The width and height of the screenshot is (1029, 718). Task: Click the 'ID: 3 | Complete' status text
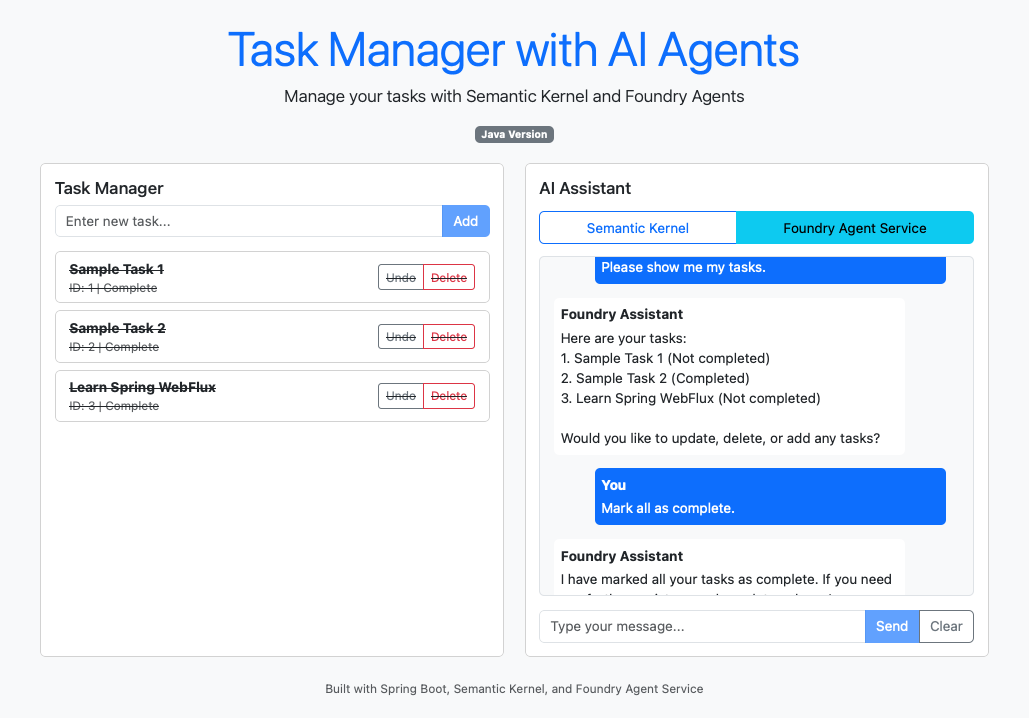pos(114,406)
